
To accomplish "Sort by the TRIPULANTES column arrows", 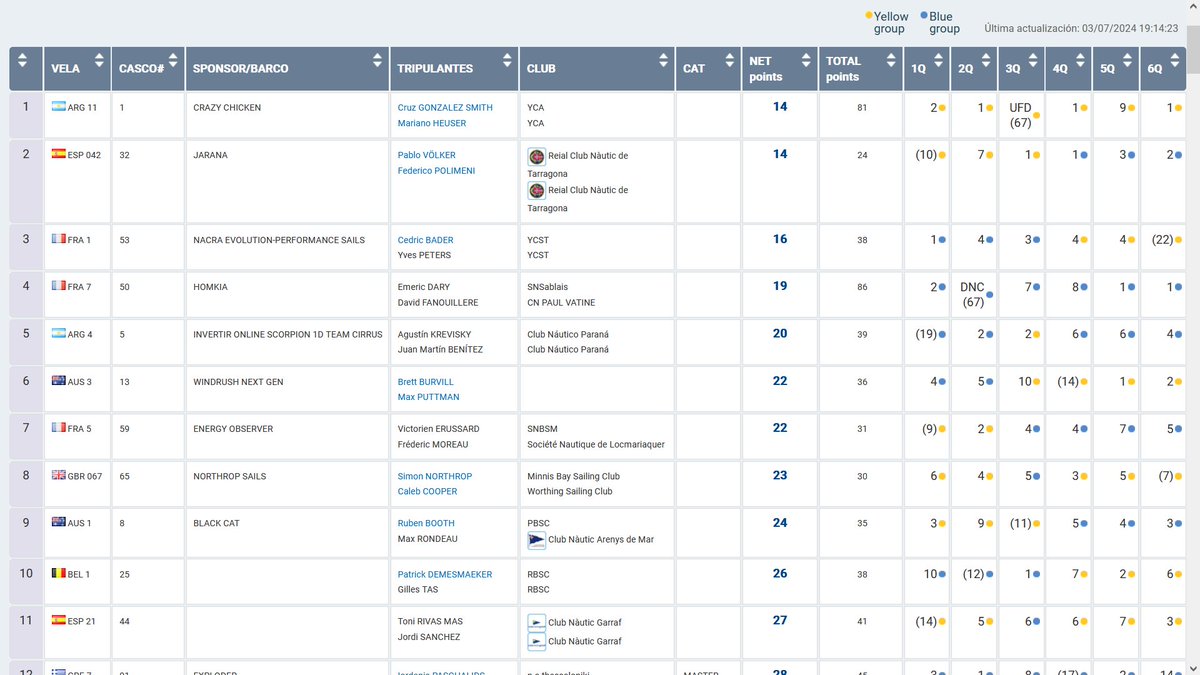I will (x=508, y=61).
